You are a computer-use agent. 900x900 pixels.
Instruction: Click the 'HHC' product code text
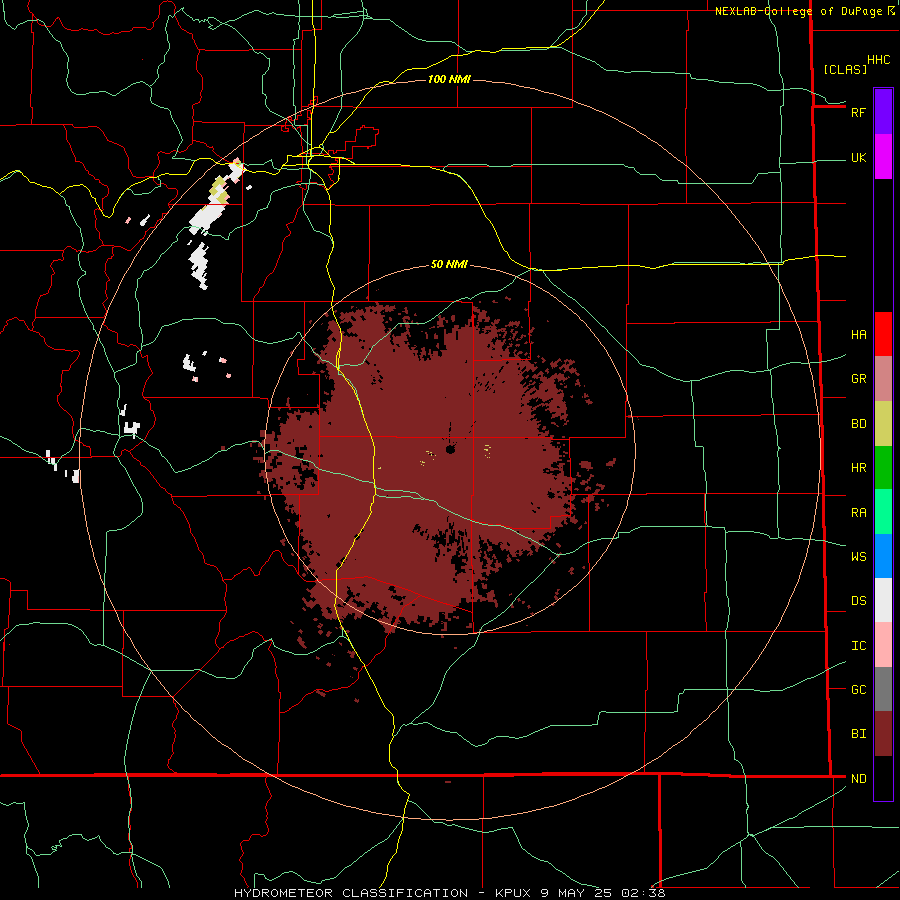[x=878, y=60]
